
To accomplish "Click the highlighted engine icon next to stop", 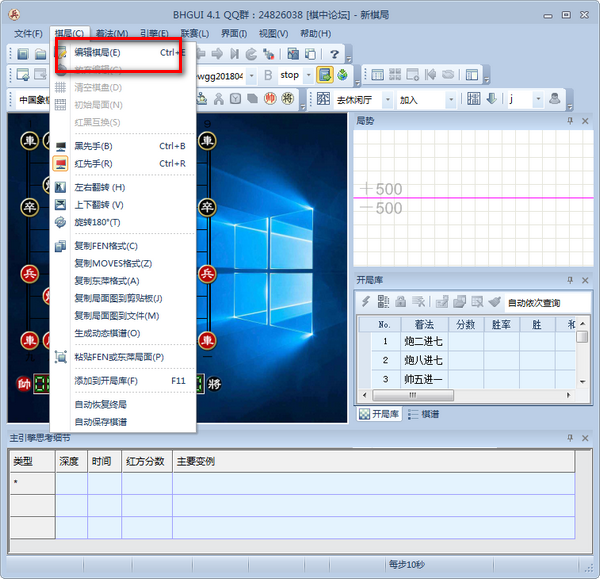I will click(x=325, y=75).
